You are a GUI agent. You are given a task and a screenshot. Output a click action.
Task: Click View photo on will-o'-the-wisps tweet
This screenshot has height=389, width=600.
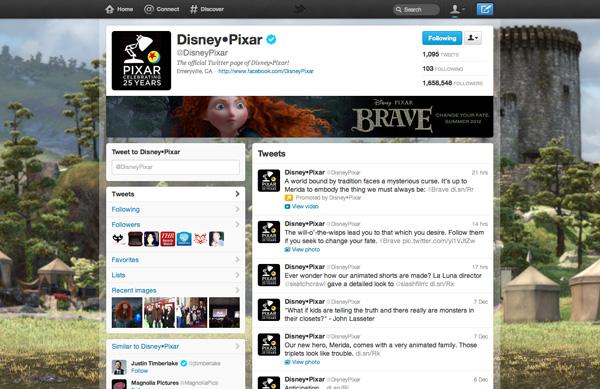click(302, 249)
